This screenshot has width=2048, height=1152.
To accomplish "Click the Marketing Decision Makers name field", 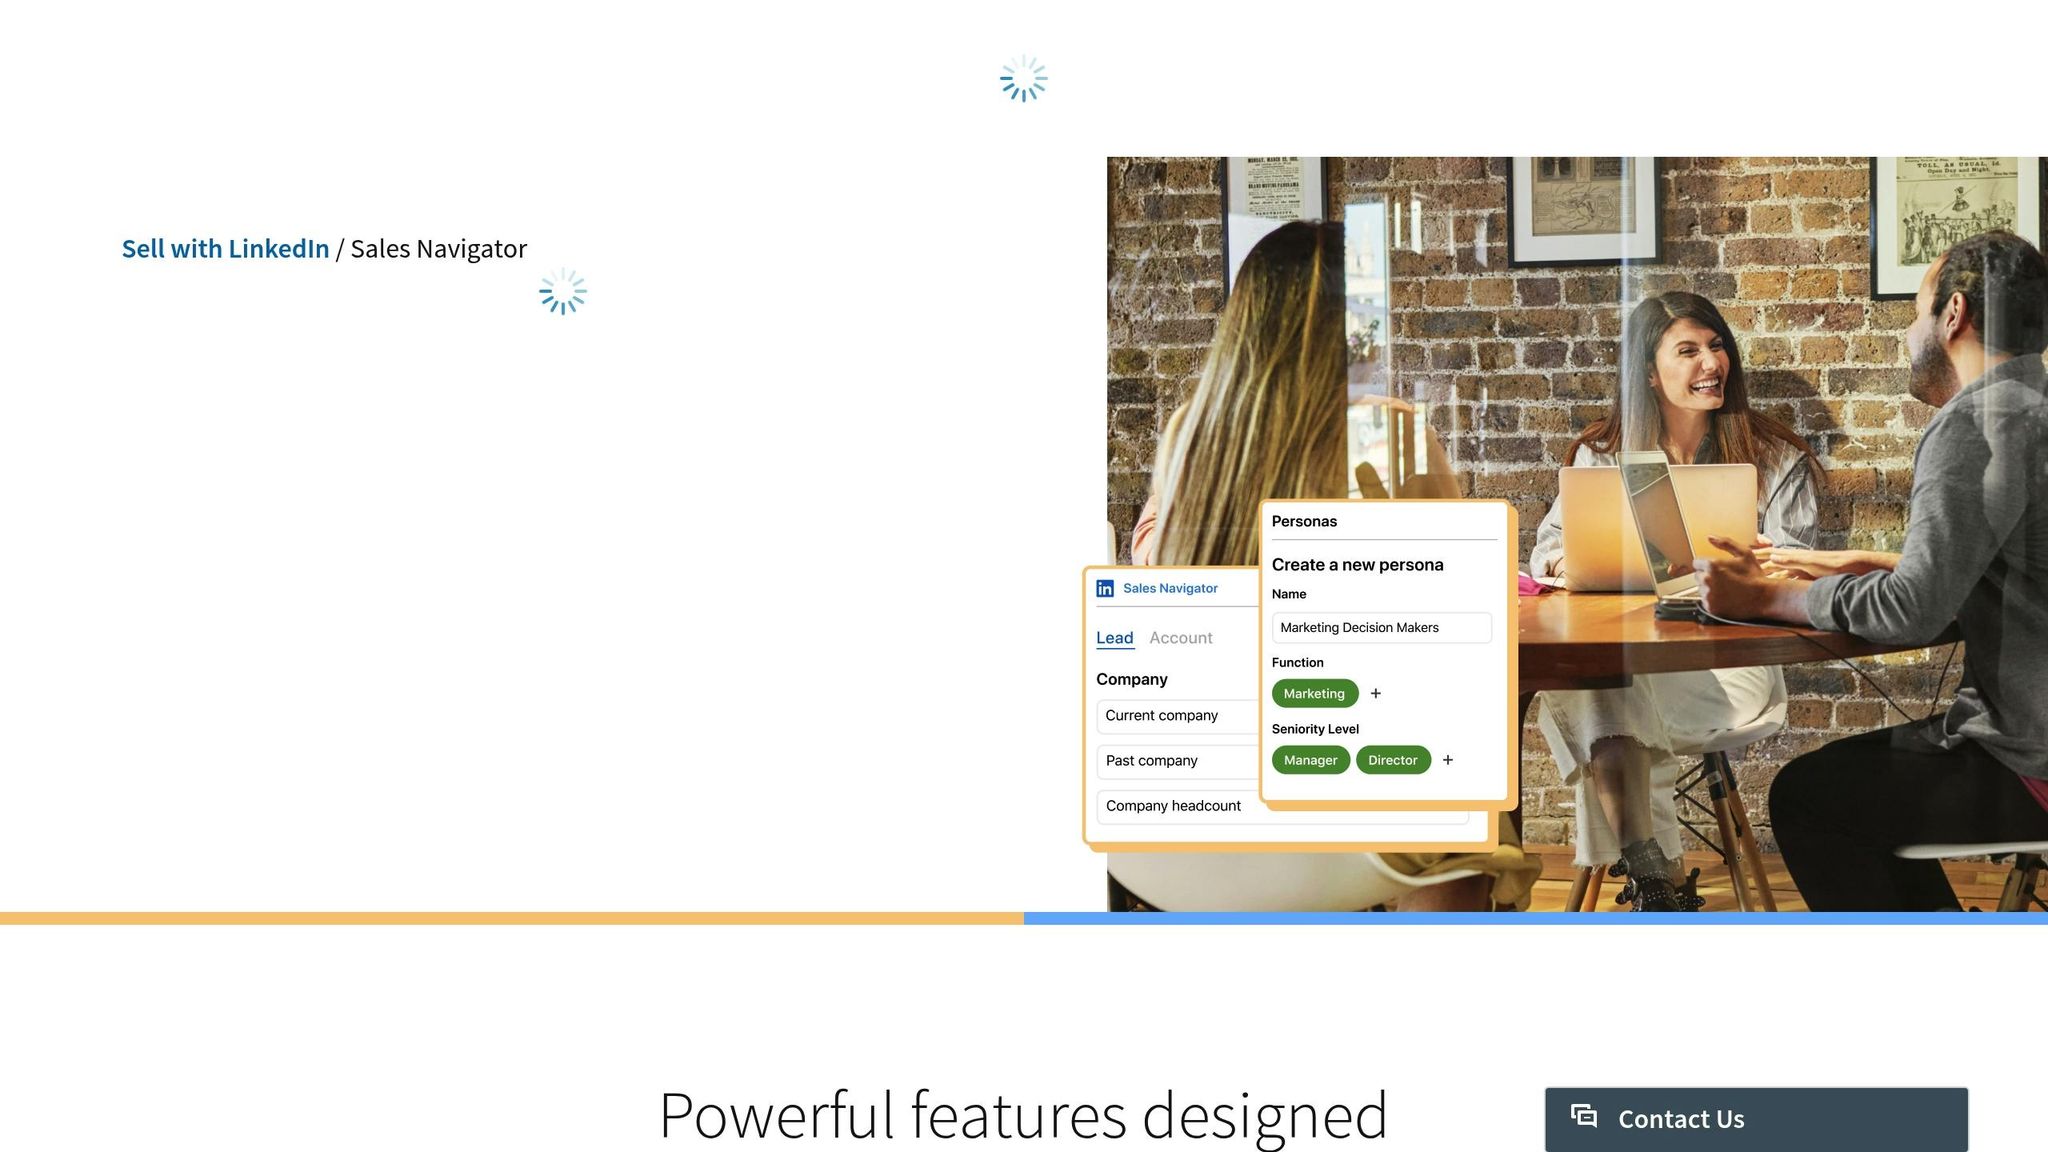I will tap(1381, 628).
